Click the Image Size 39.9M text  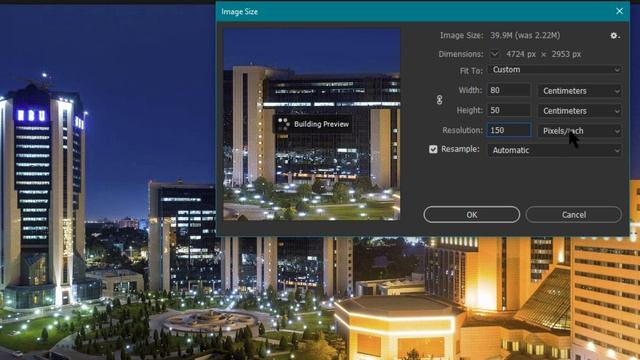tap(525, 36)
